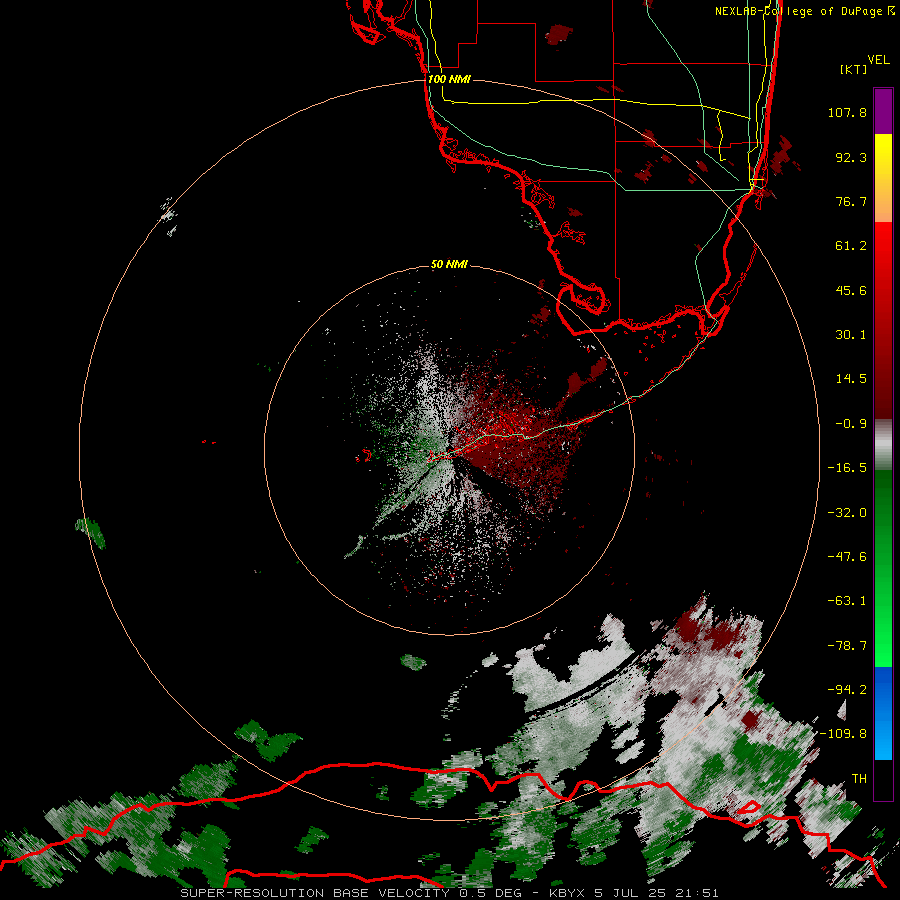The image size is (900, 900).
Task: Click the 92.3 legend value
Action: [851, 157]
